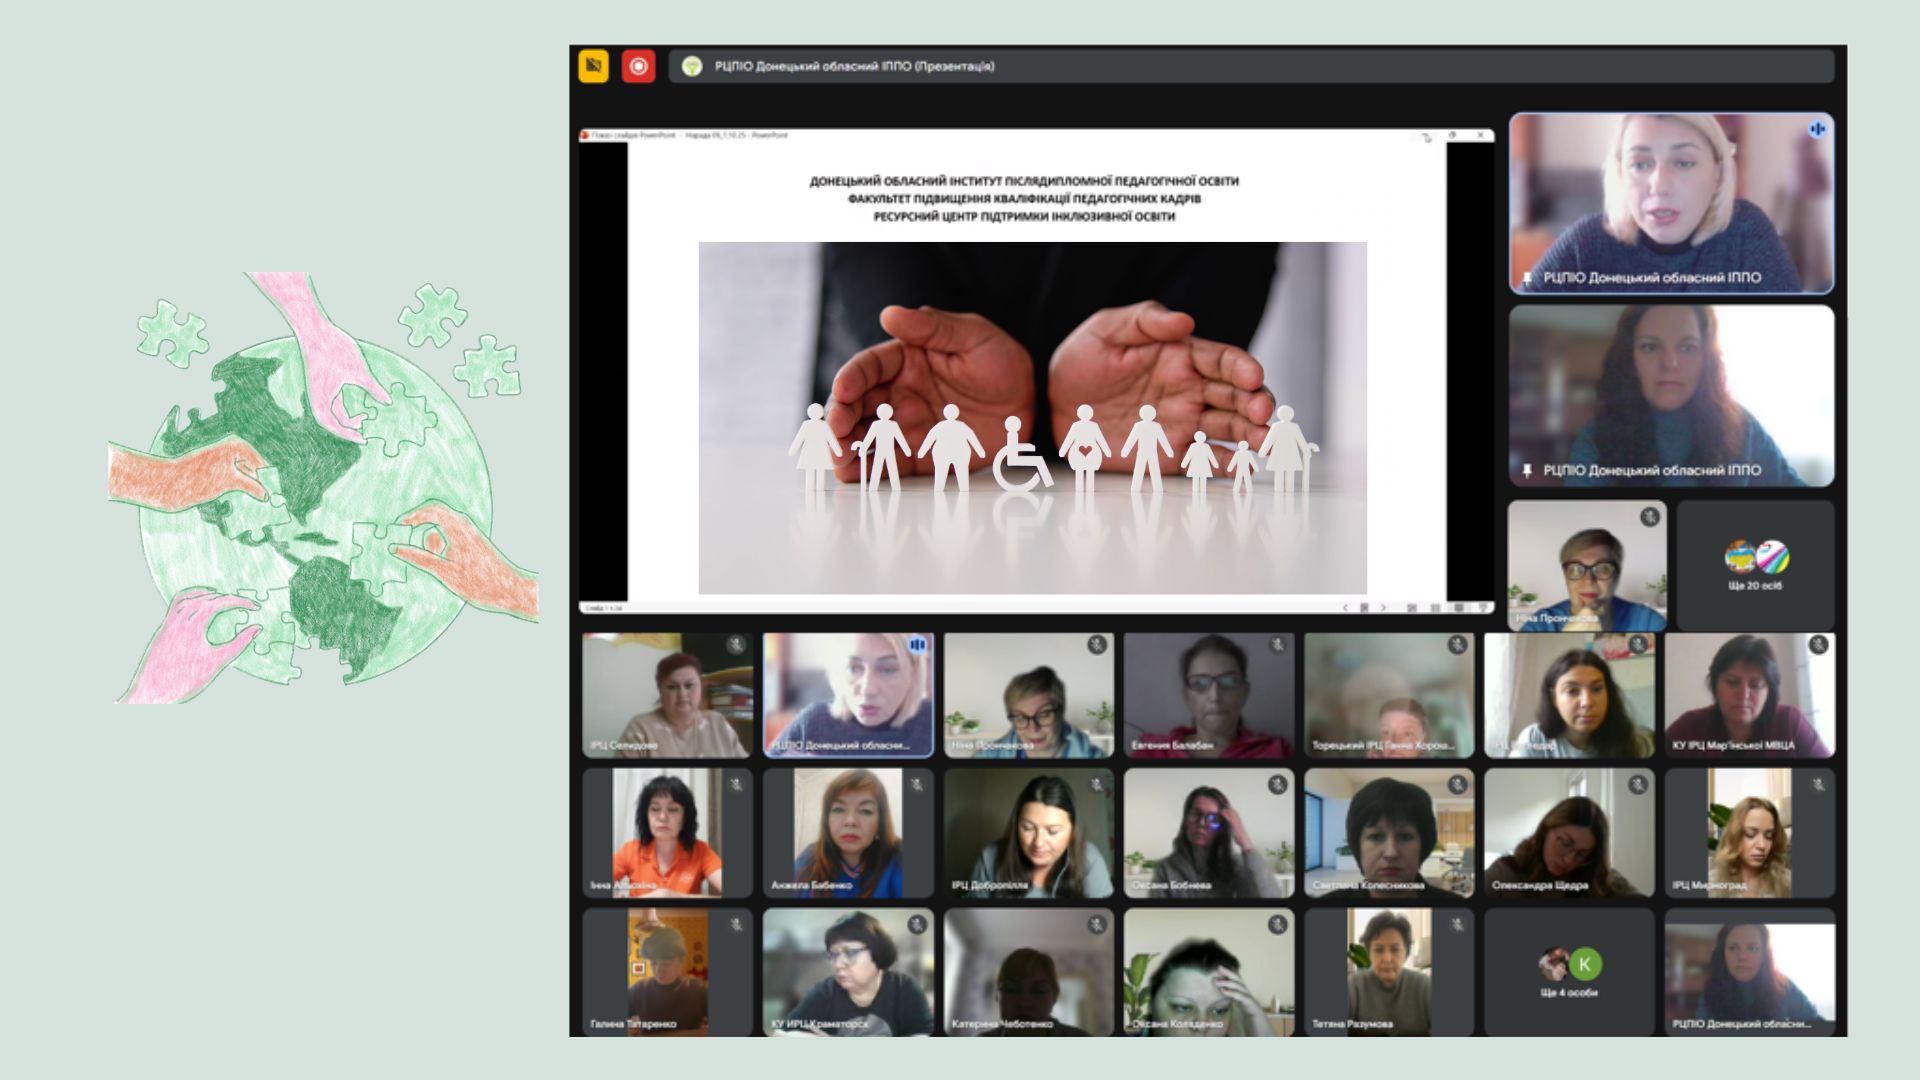
Task: Click the pin icon on second РЦПІО tile
Action: (1527, 470)
